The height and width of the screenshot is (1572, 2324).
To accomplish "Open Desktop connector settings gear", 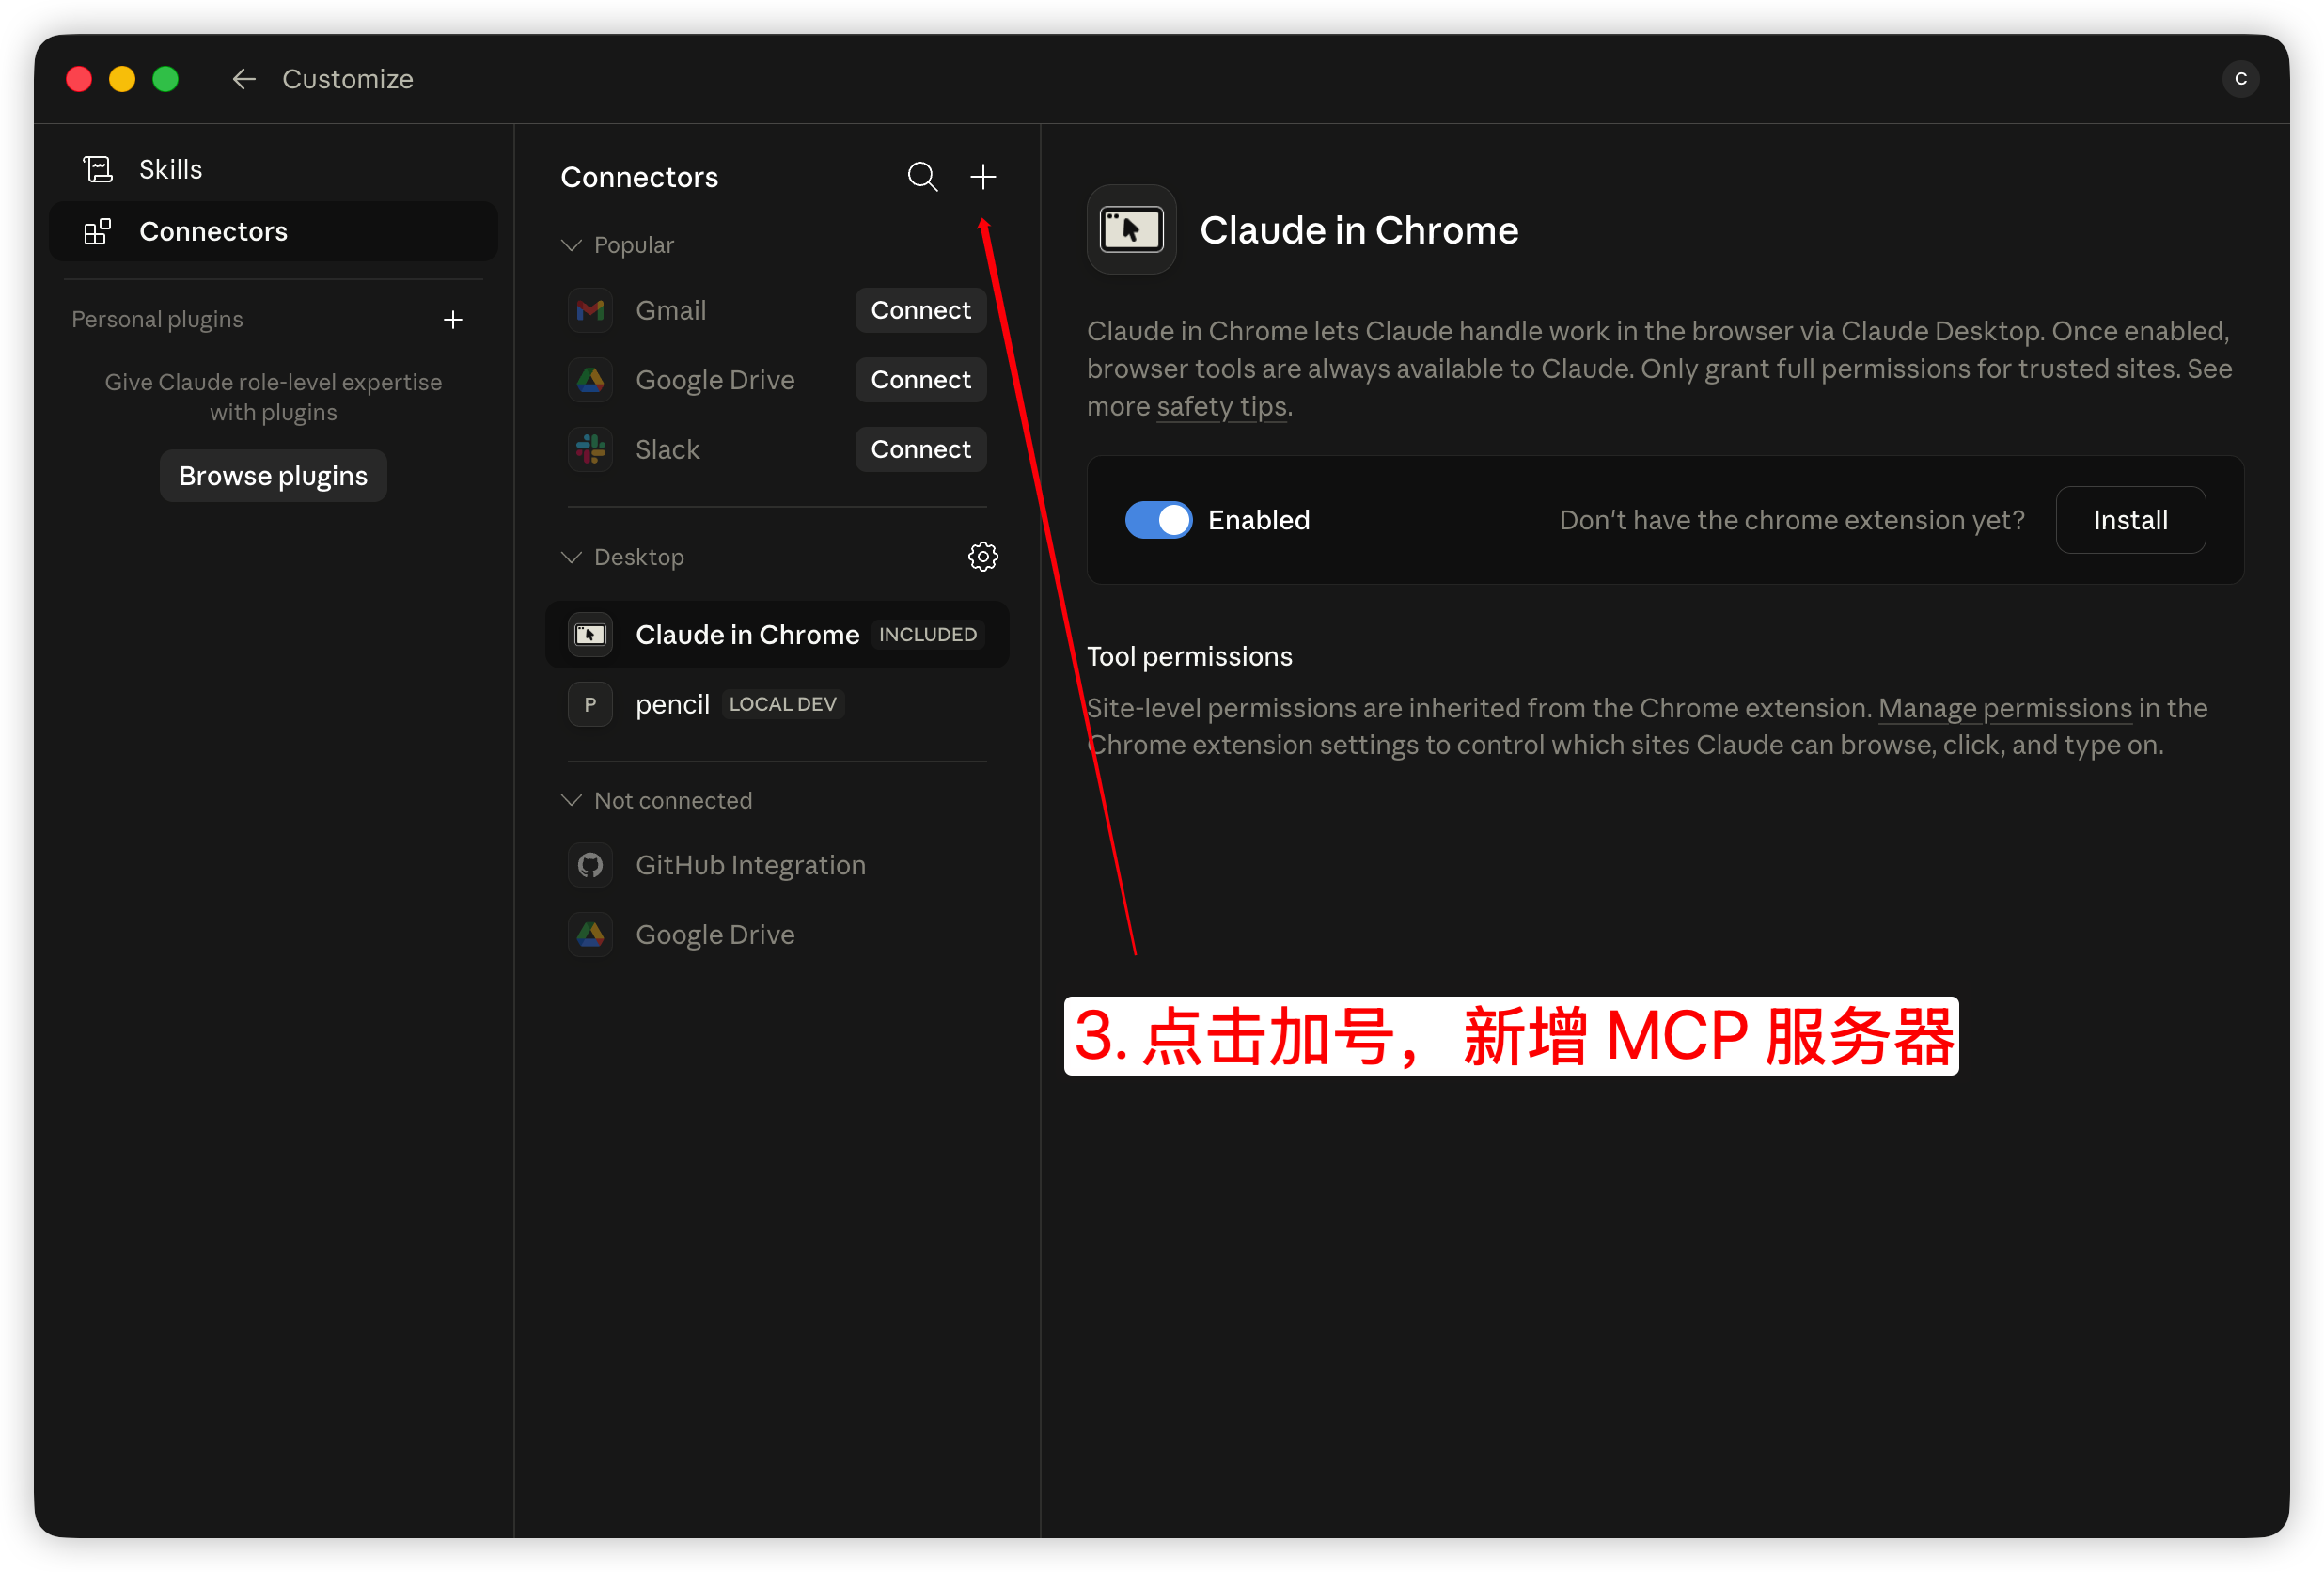I will [983, 557].
